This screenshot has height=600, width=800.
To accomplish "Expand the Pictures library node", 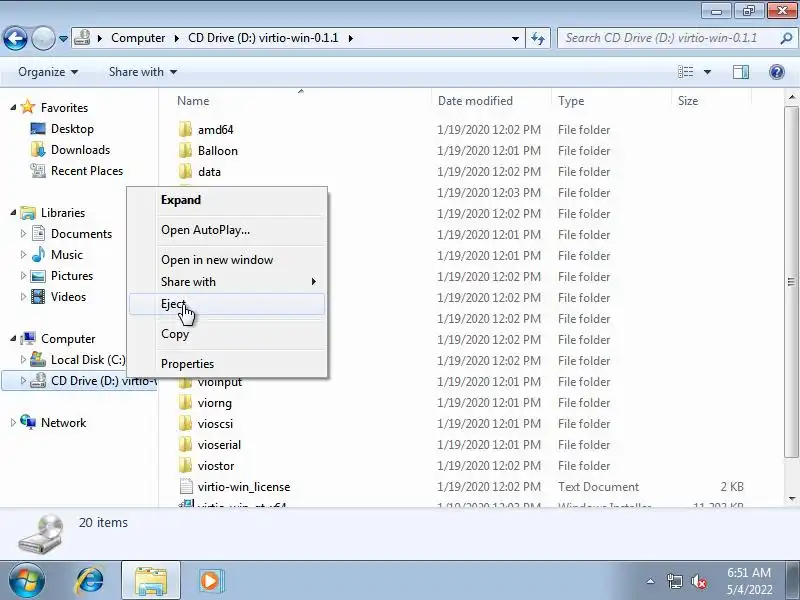I will (23, 276).
